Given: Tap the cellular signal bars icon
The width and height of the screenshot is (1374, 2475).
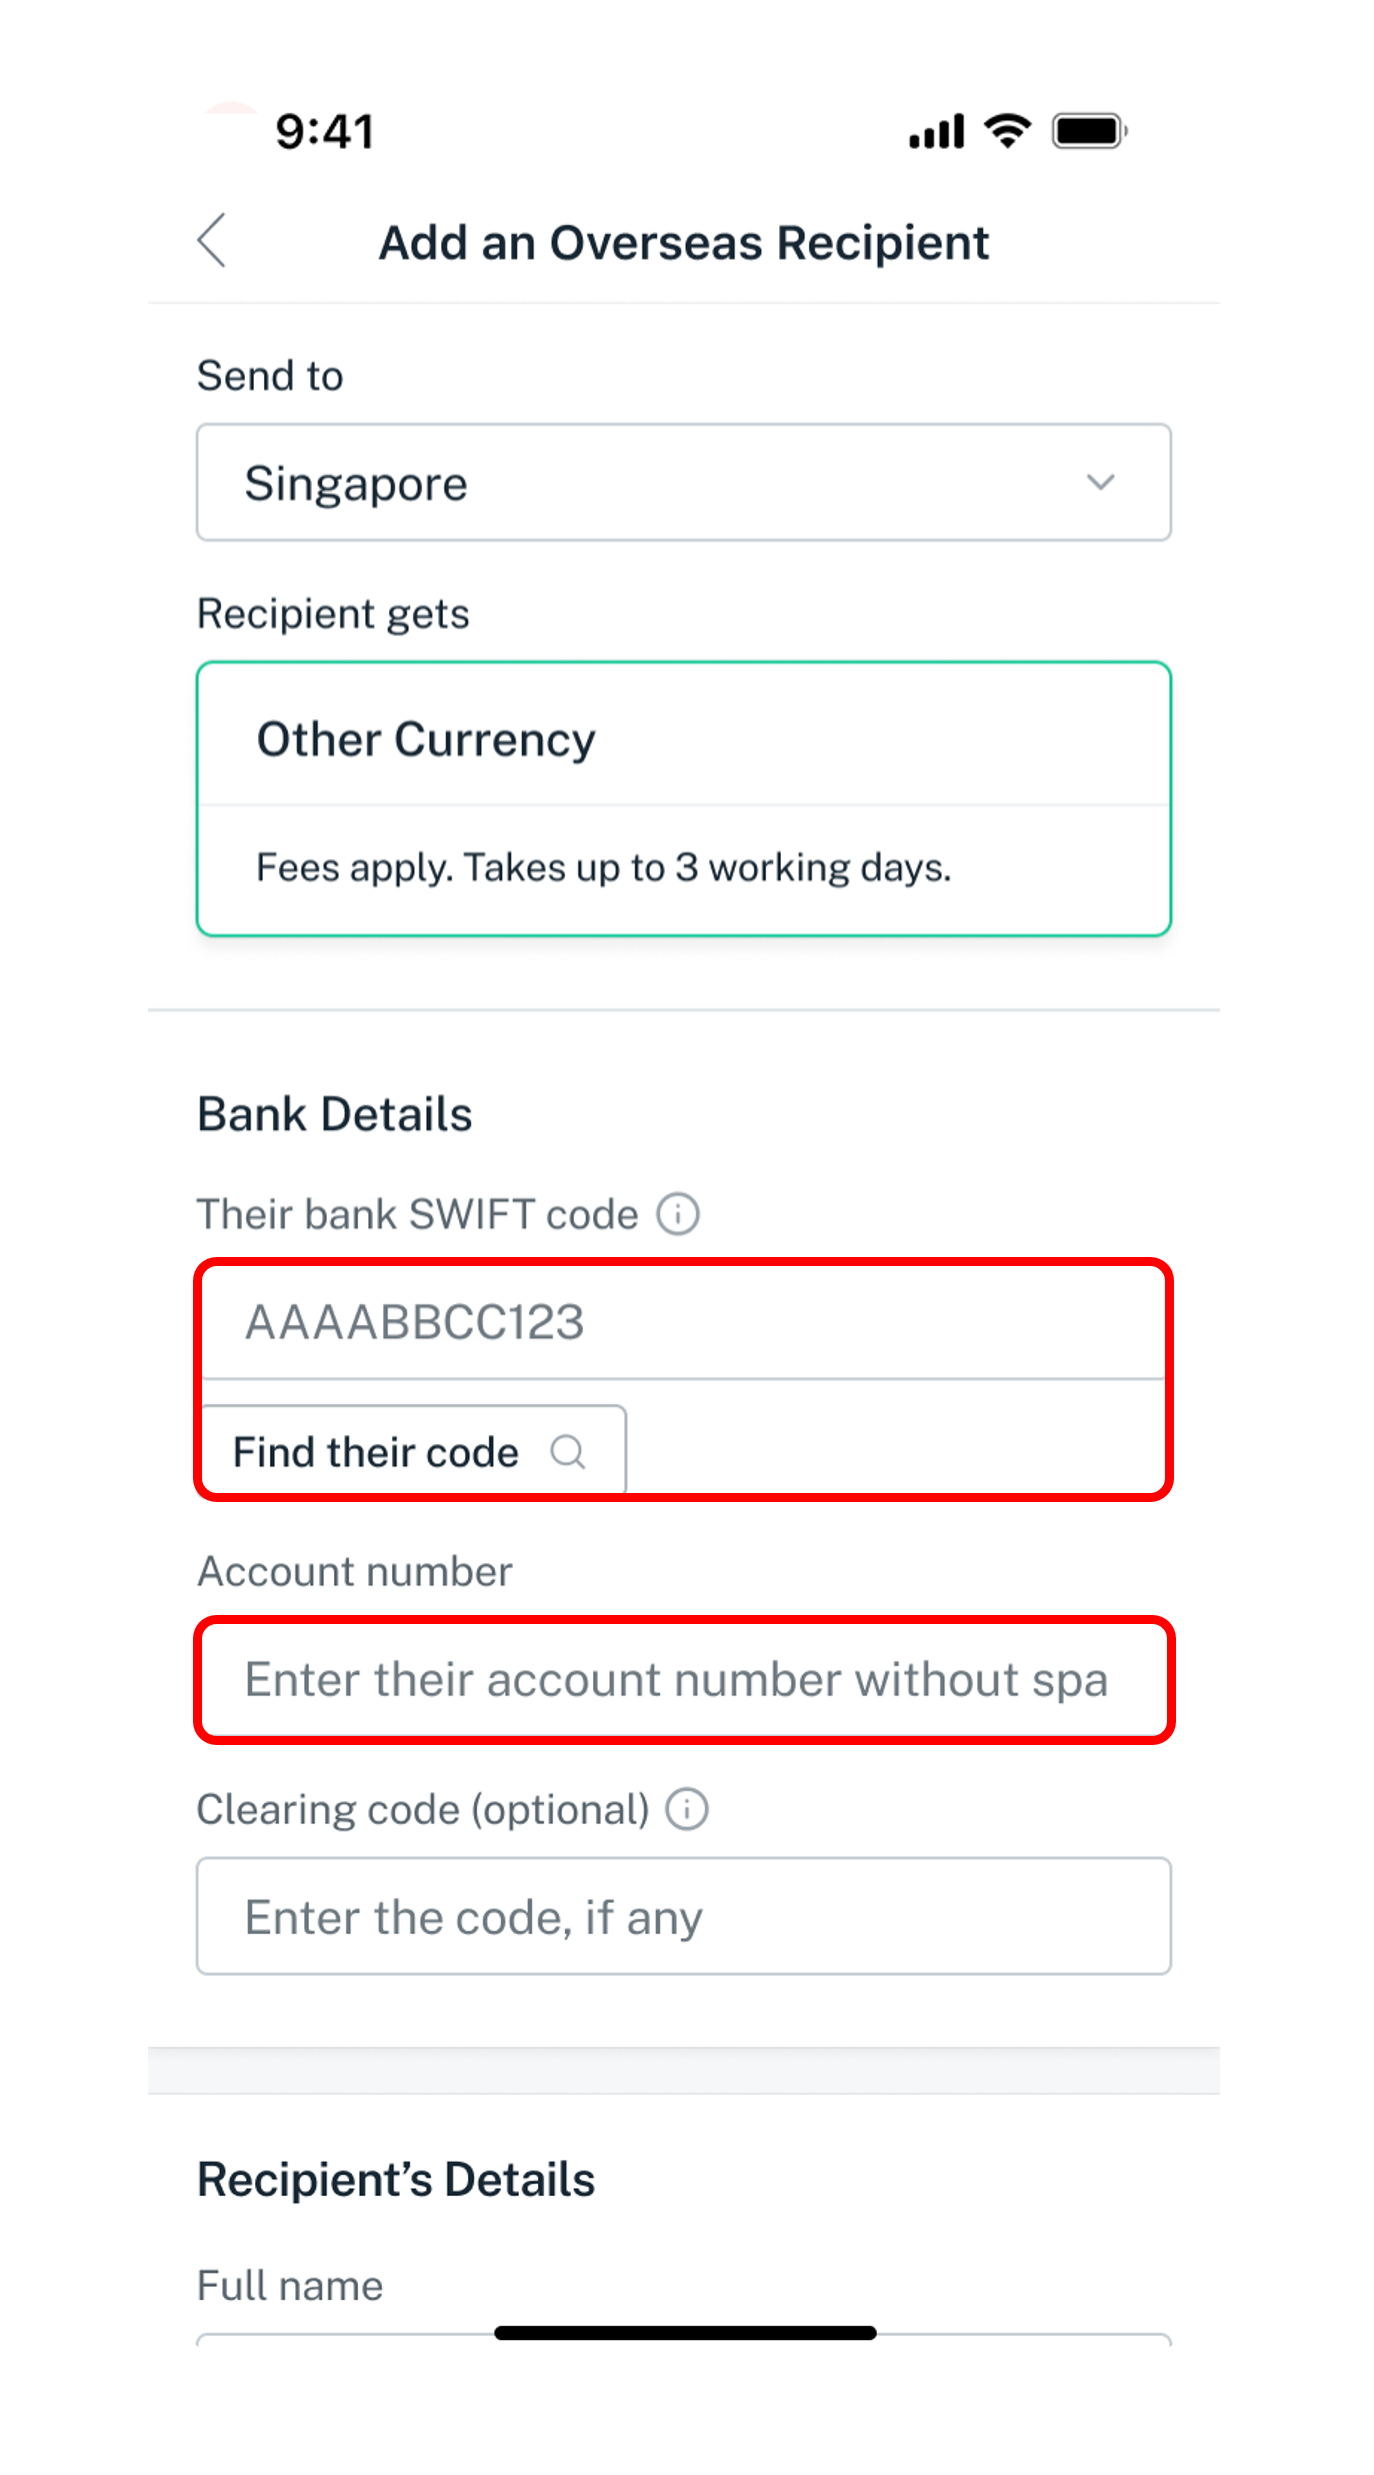Looking at the screenshot, I should [x=936, y=131].
